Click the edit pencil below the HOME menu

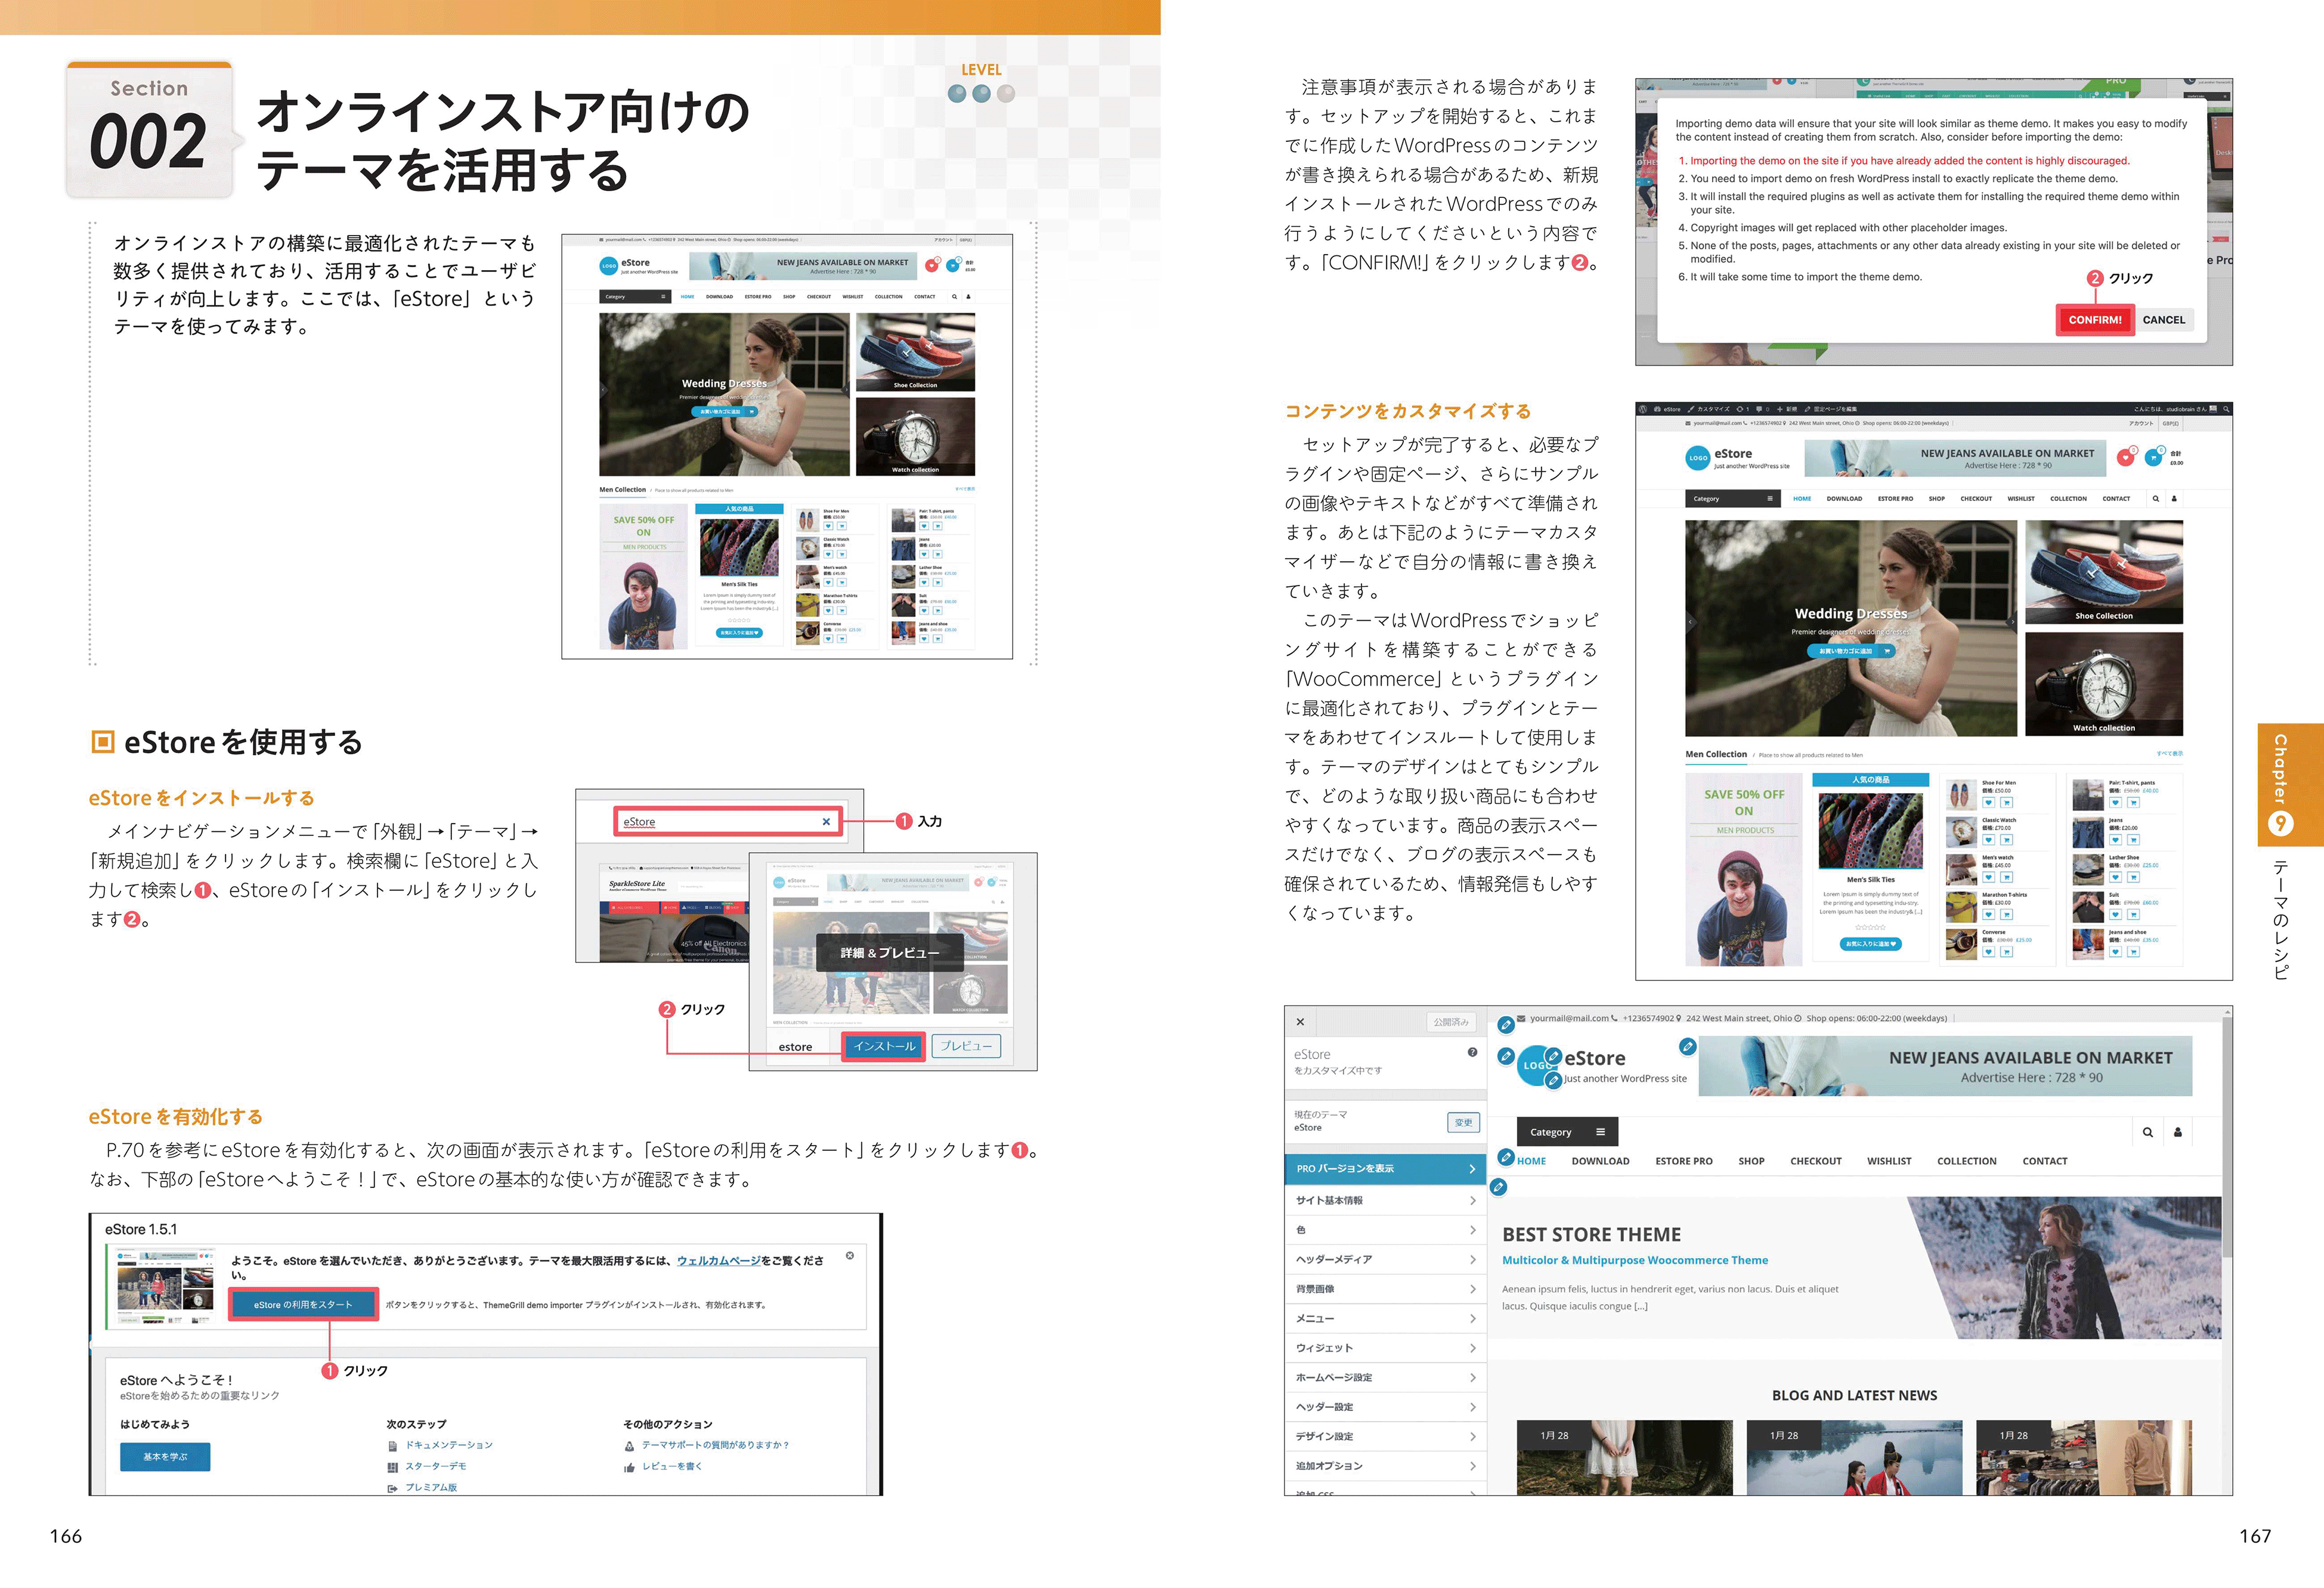coord(1498,1187)
